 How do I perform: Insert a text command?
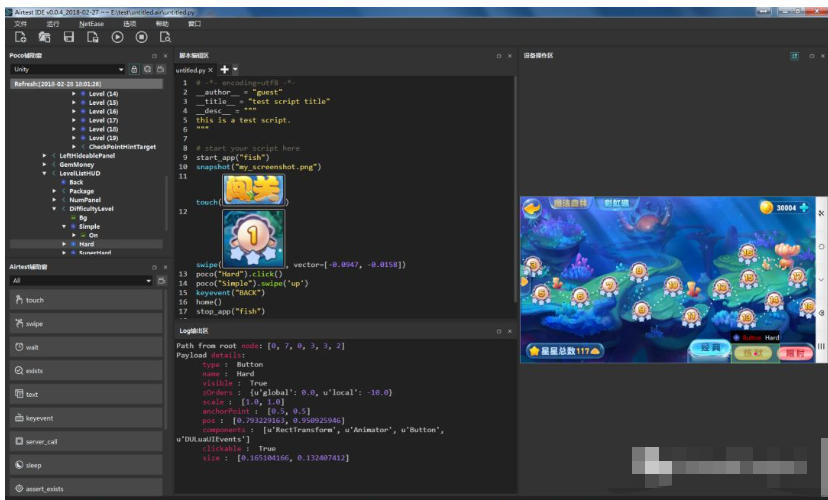[x=86, y=394]
